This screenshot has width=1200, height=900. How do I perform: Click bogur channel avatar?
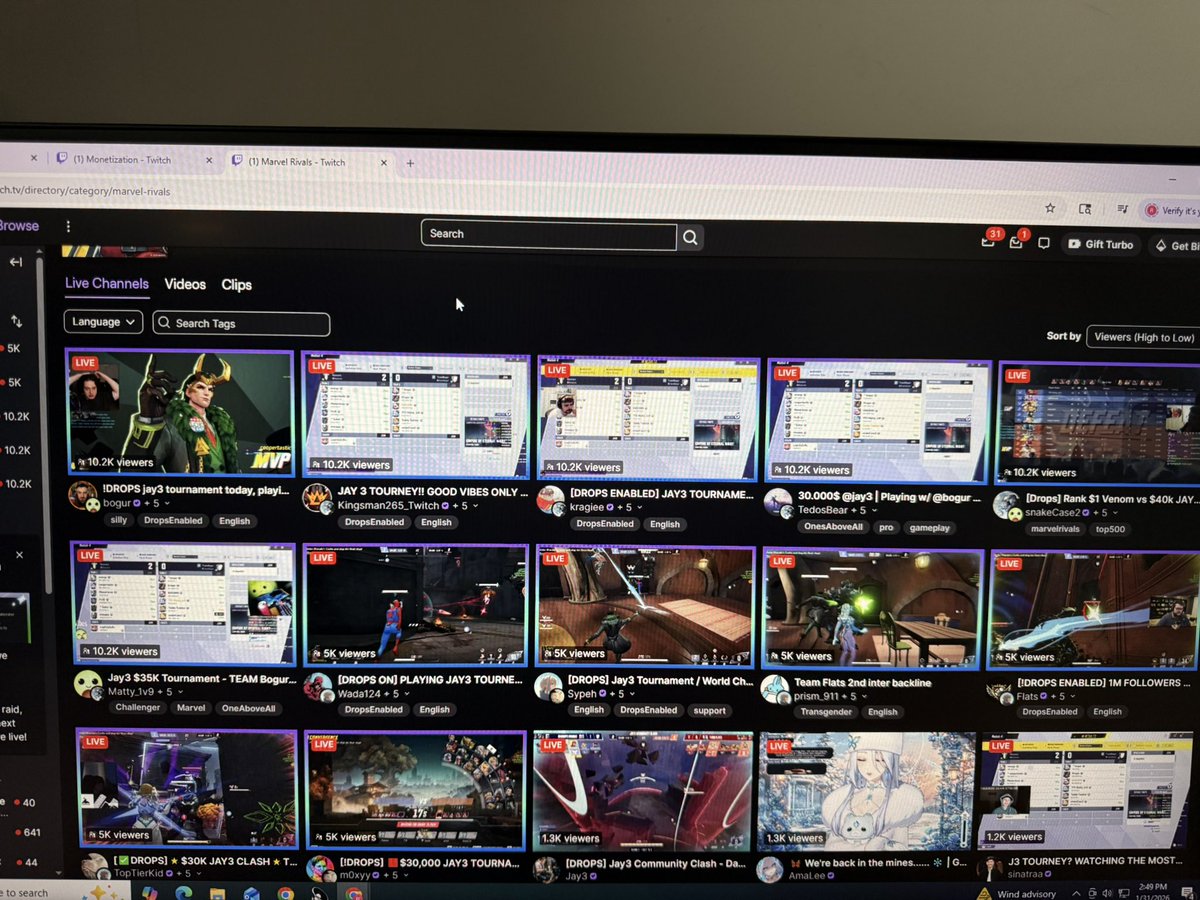tap(84, 497)
